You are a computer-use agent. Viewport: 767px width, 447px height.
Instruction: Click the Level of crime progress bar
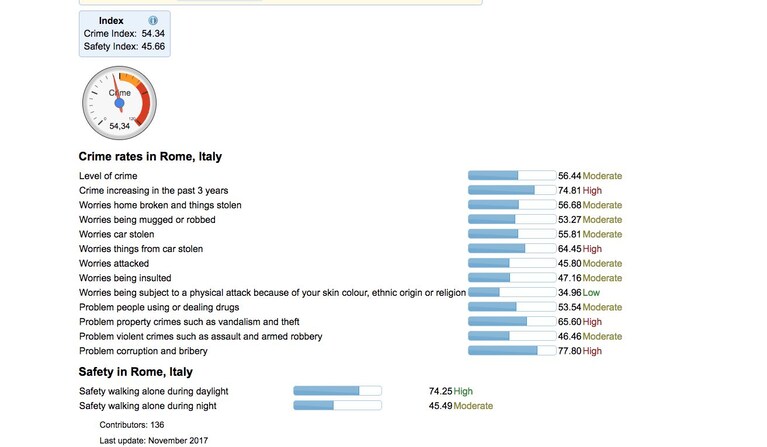pyautogui.click(x=512, y=176)
